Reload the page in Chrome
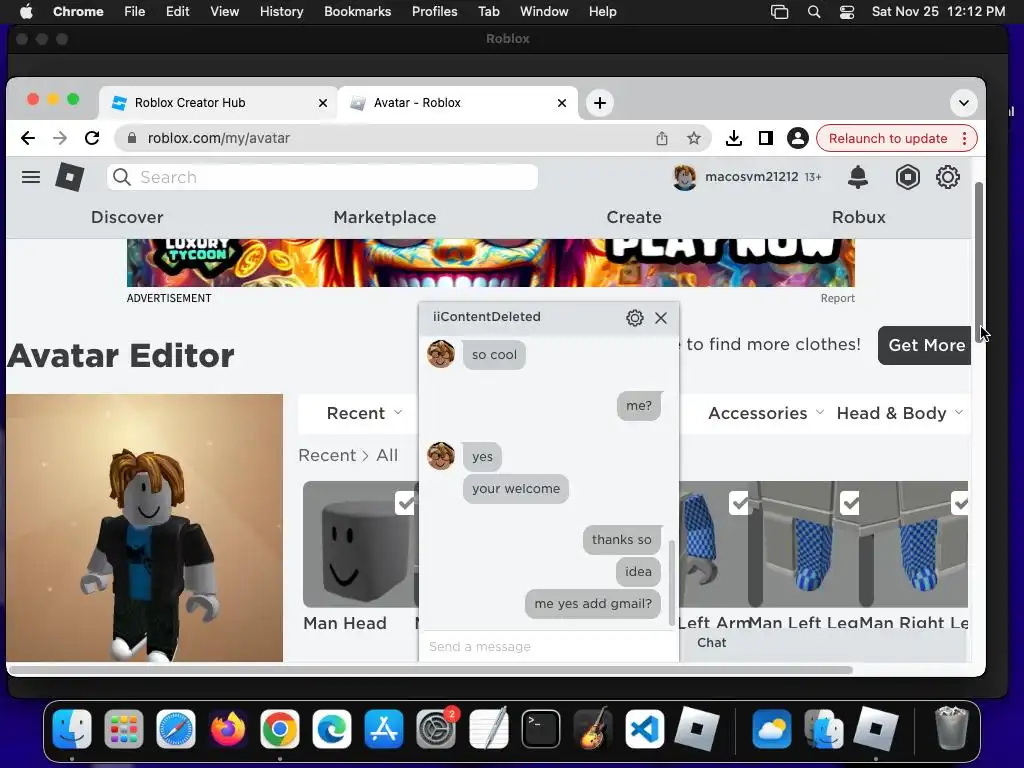This screenshot has width=1024, height=768. [92, 138]
